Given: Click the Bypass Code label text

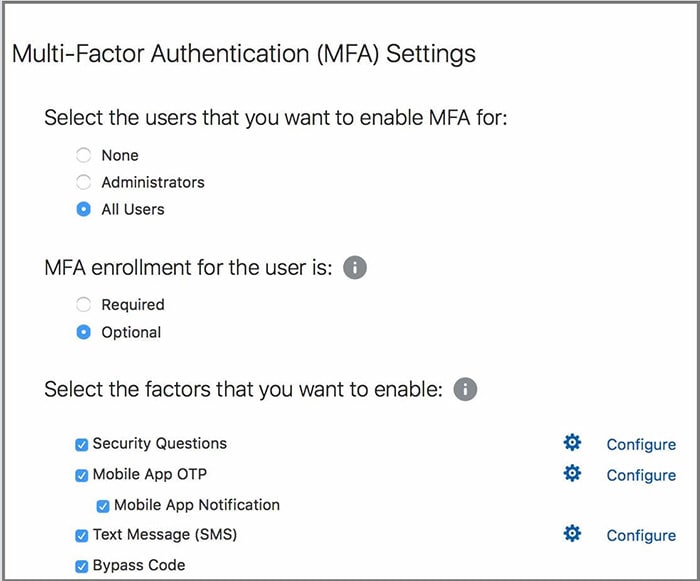Looking at the screenshot, I should click(x=139, y=566).
